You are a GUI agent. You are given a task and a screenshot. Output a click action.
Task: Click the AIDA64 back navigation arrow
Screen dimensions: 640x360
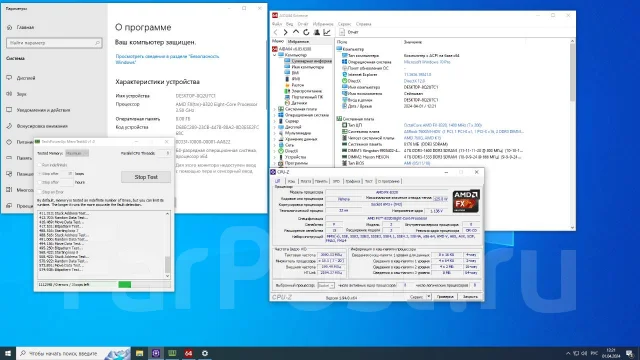tap(276, 32)
